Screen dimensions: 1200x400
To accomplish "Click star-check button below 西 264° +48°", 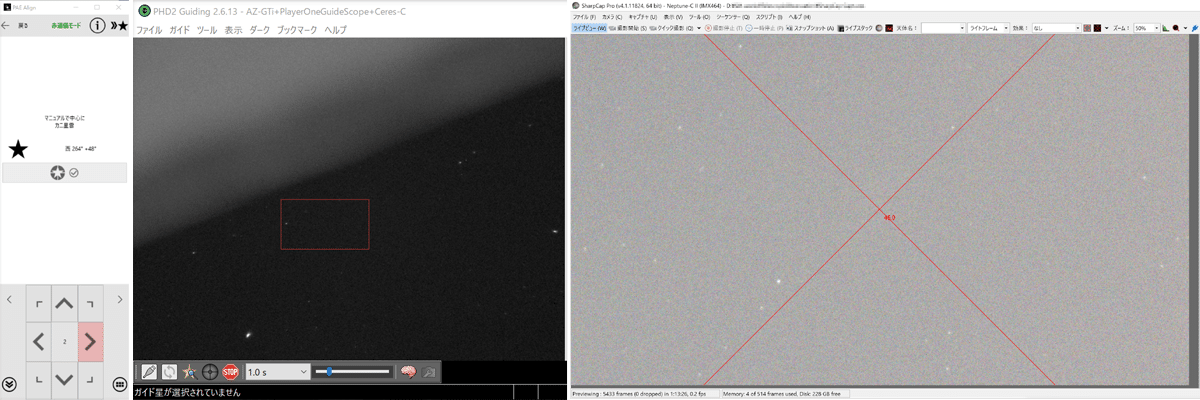I will tap(65, 173).
